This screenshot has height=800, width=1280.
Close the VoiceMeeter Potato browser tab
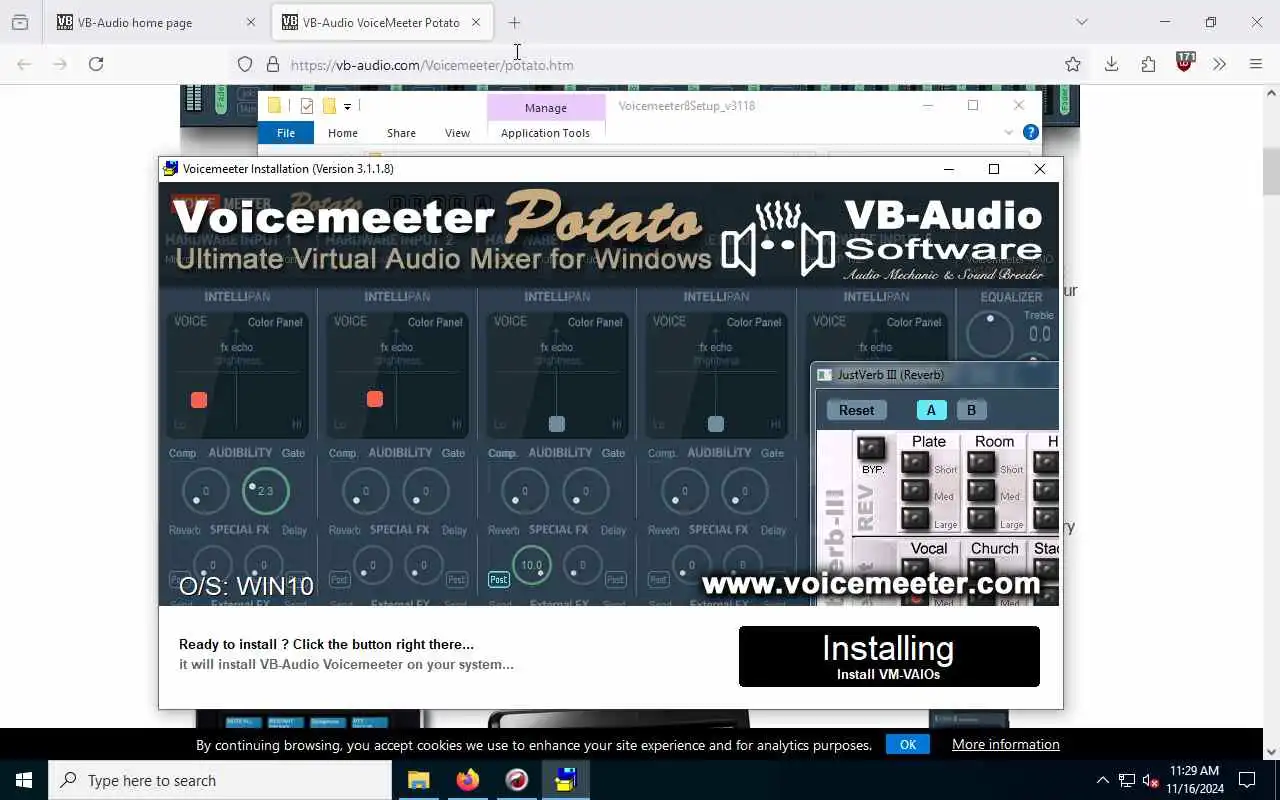(x=476, y=22)
